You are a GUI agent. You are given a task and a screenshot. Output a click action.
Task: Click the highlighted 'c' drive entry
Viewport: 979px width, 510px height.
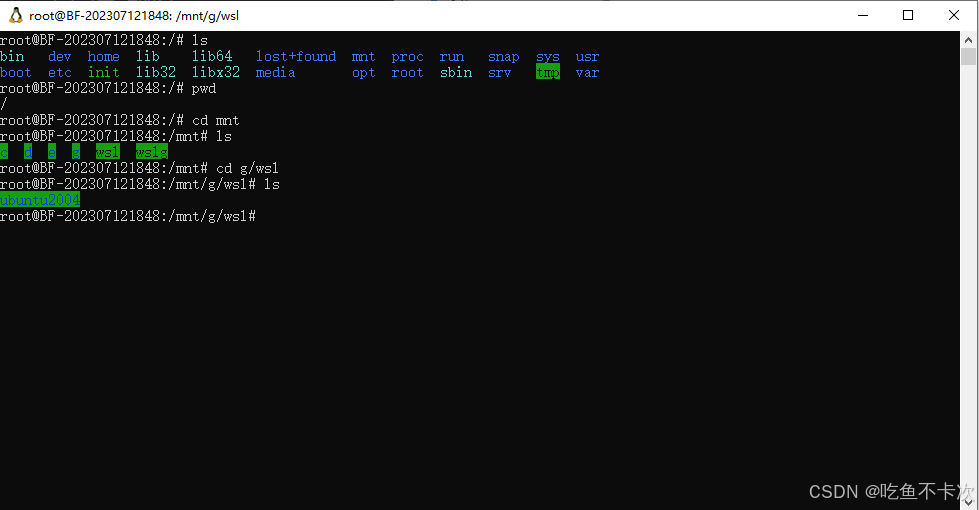(4, 152)
